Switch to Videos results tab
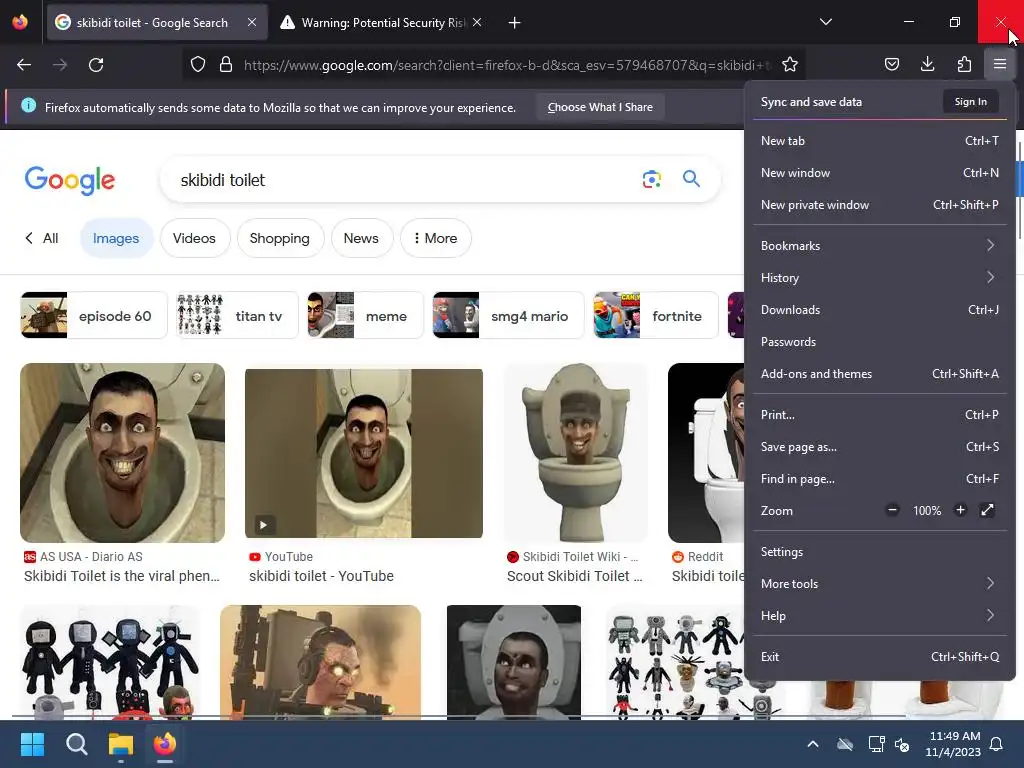The image size is (1024, 768). click(x=194, y=238)
